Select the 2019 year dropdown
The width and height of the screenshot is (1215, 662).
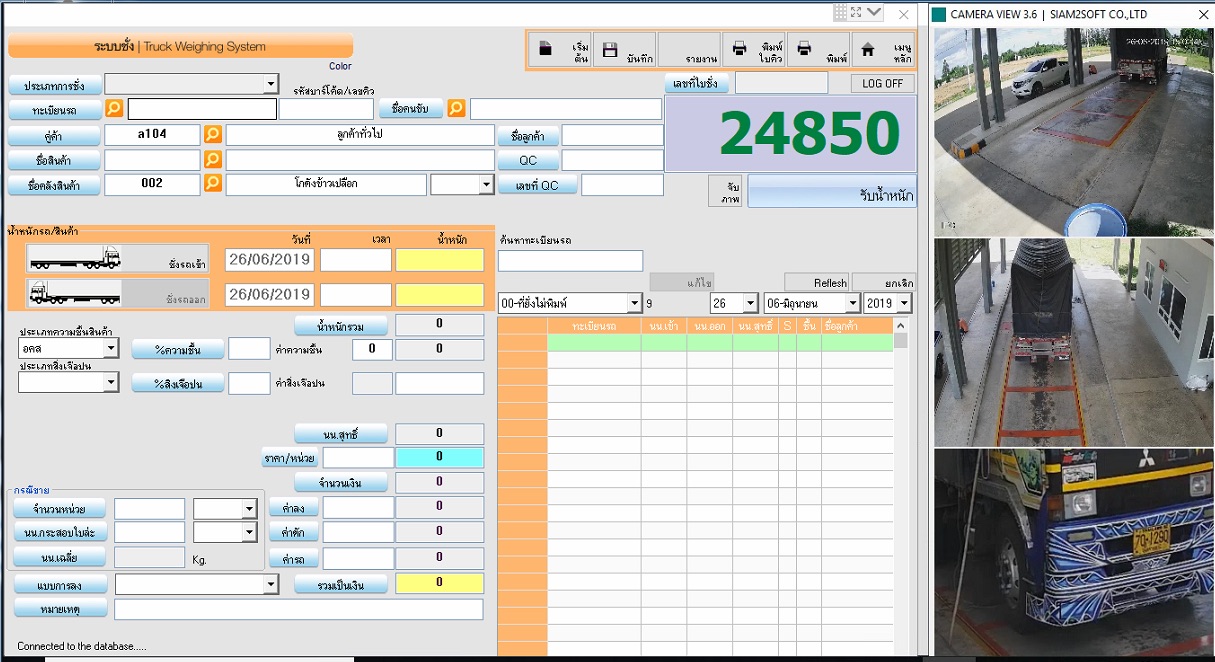coord(903,303)
